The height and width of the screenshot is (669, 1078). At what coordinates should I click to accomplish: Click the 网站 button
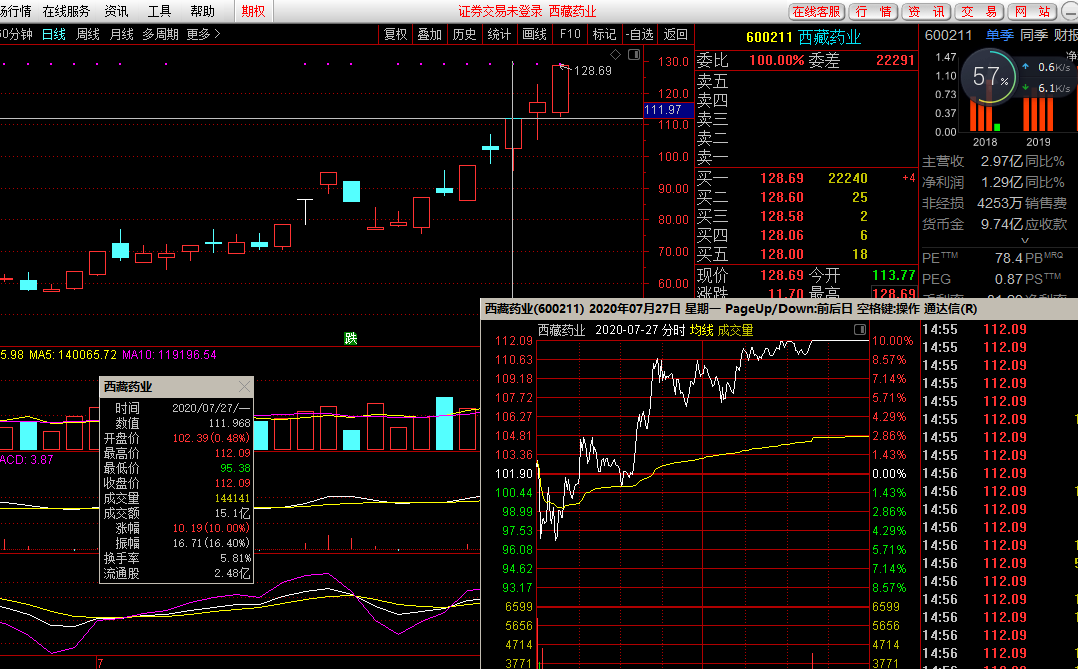pos(1032,12)
